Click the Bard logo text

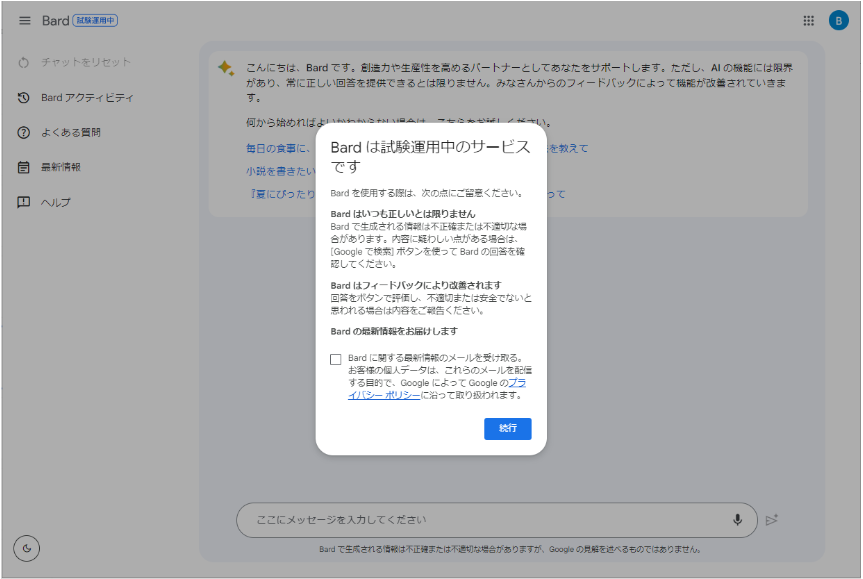pyautogui.click(x=56, y=20)
